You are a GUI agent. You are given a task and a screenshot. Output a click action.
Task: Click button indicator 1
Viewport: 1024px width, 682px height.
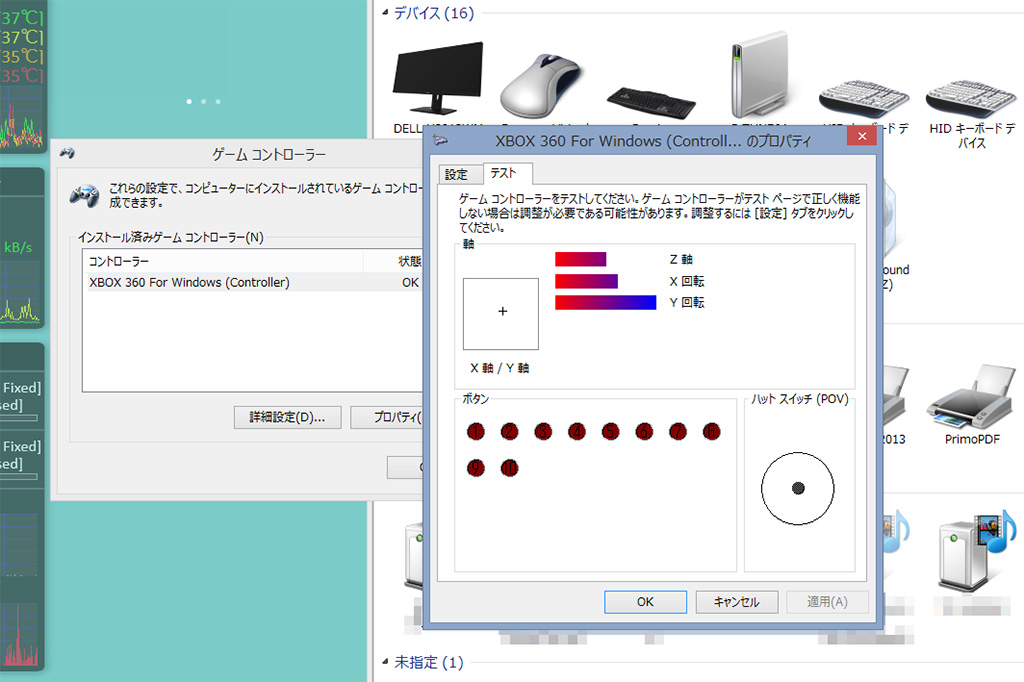coord(476,431)
